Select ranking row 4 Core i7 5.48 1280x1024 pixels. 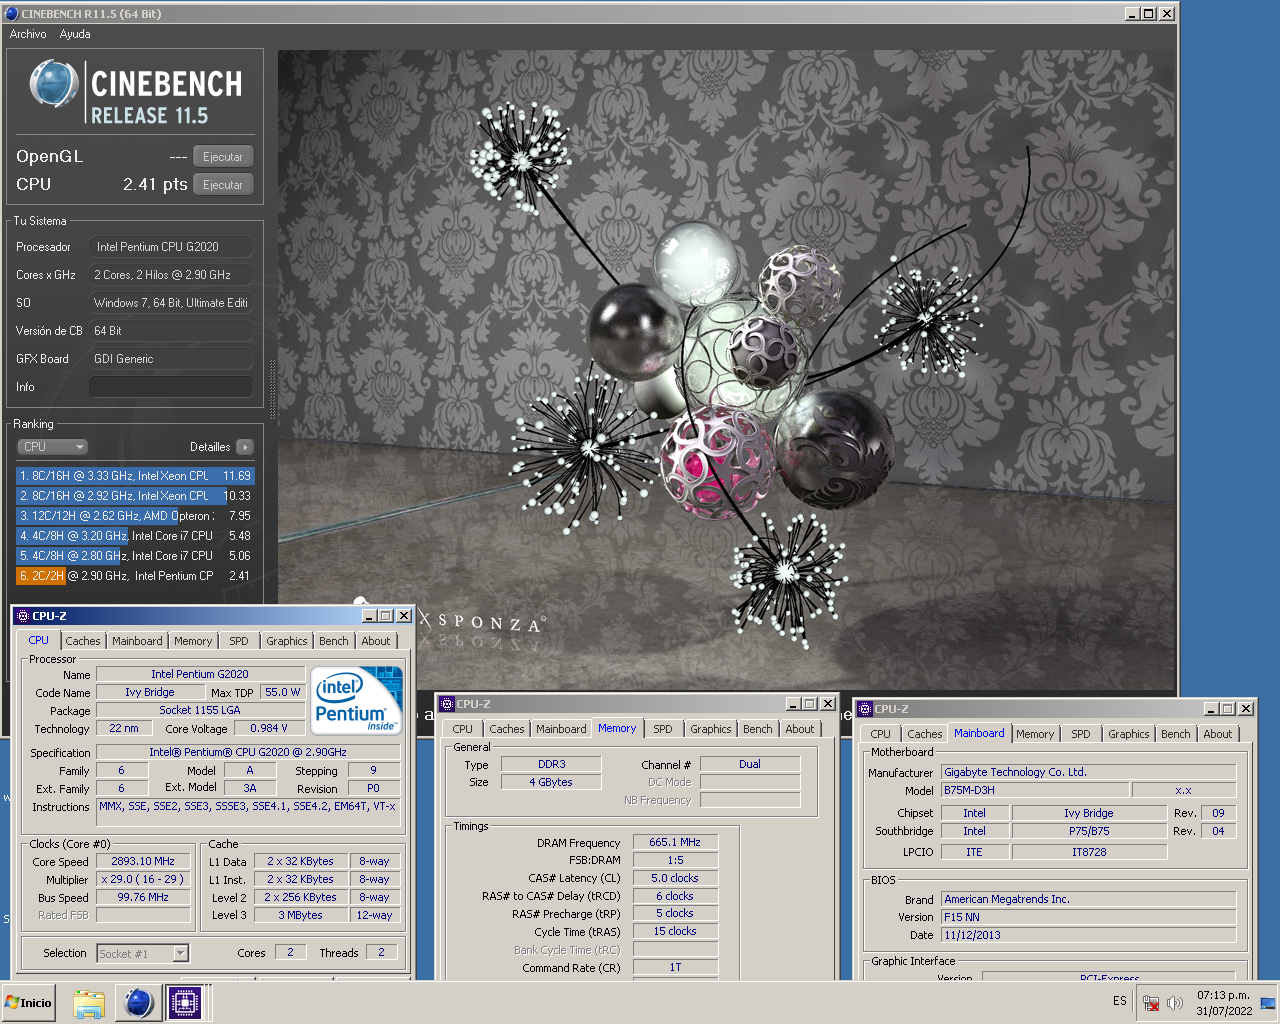pos(135,536)
